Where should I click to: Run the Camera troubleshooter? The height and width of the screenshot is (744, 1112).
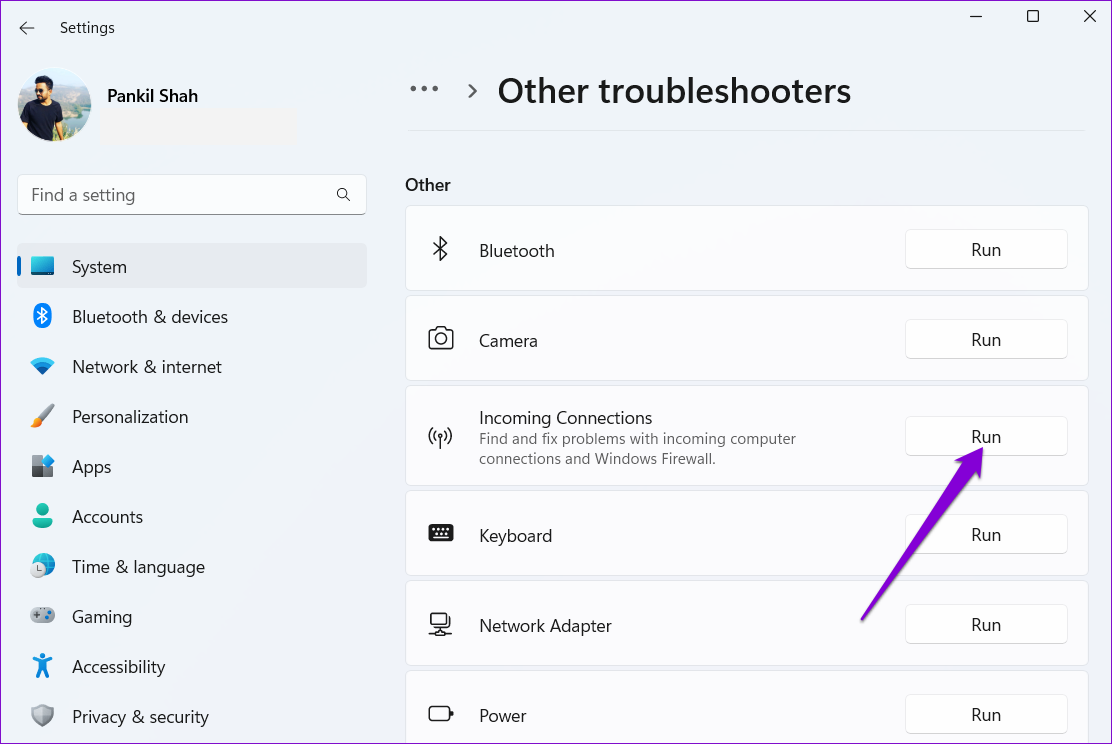986,340
